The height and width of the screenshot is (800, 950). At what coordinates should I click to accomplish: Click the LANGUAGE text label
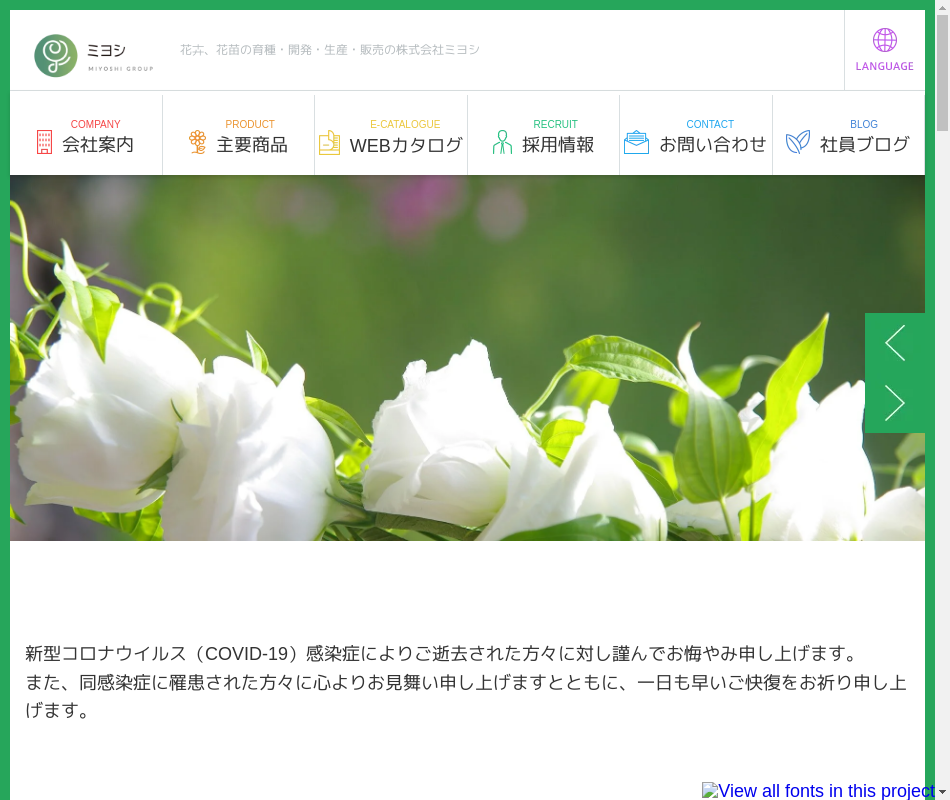point(884,66)
